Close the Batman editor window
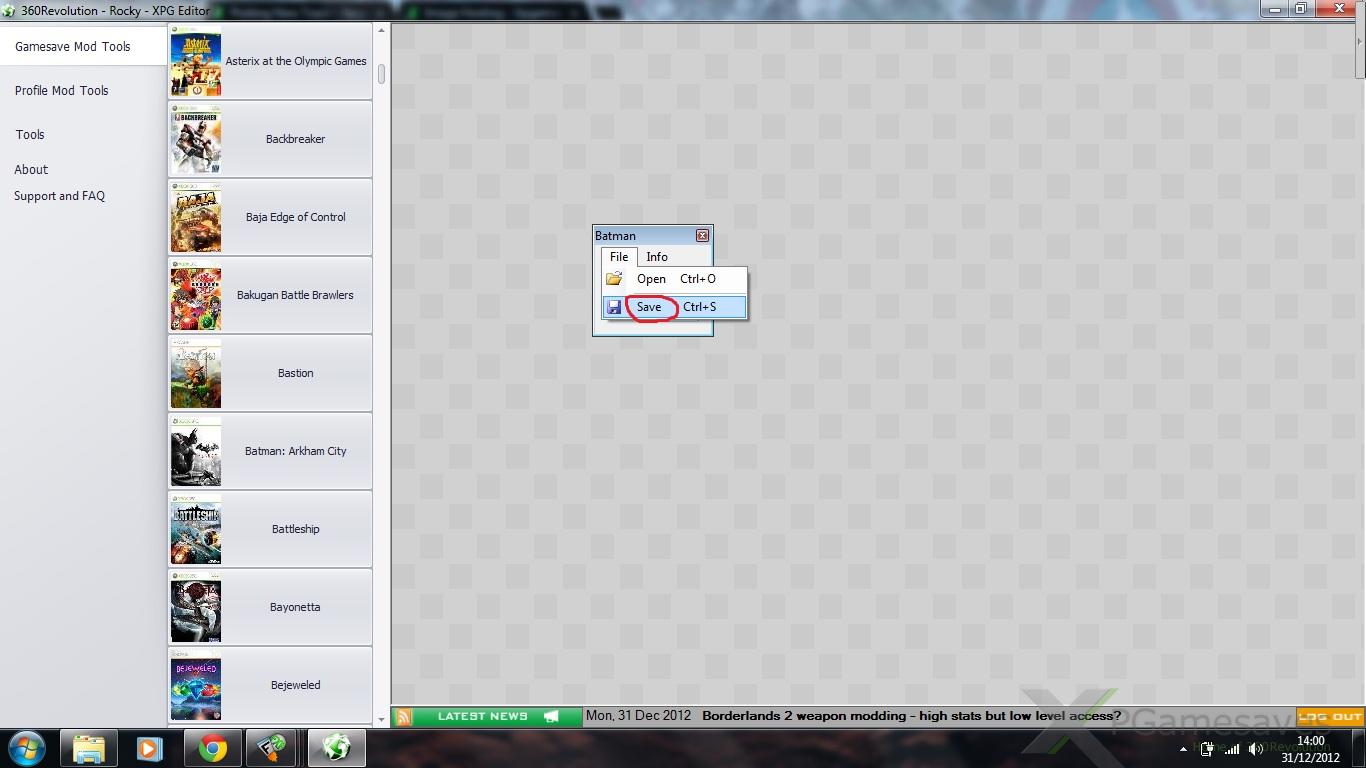The height and width of the screenshot is (768, 1366). click(702, 236)
